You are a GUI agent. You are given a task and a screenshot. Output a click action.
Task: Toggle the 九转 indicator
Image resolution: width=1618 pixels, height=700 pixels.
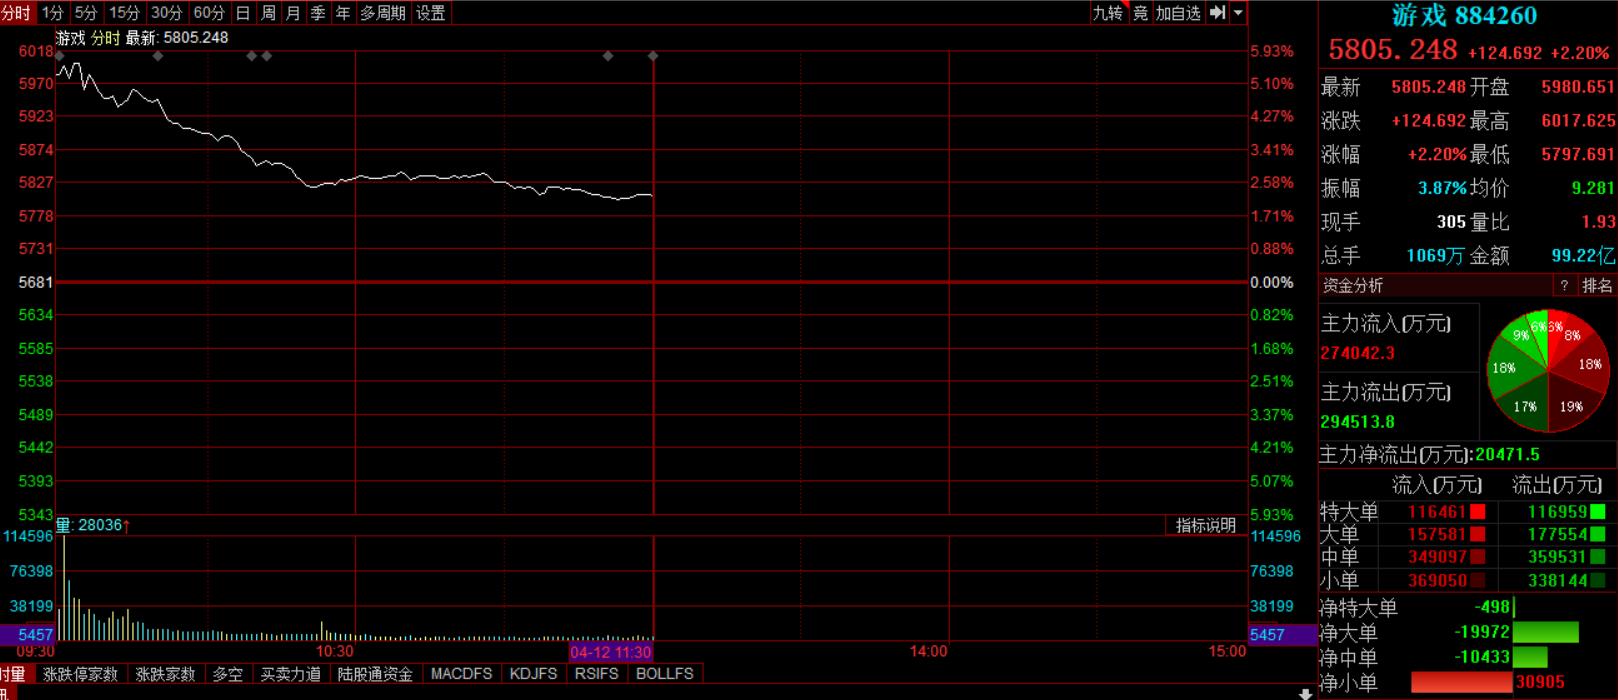[x=1107, y=13]
